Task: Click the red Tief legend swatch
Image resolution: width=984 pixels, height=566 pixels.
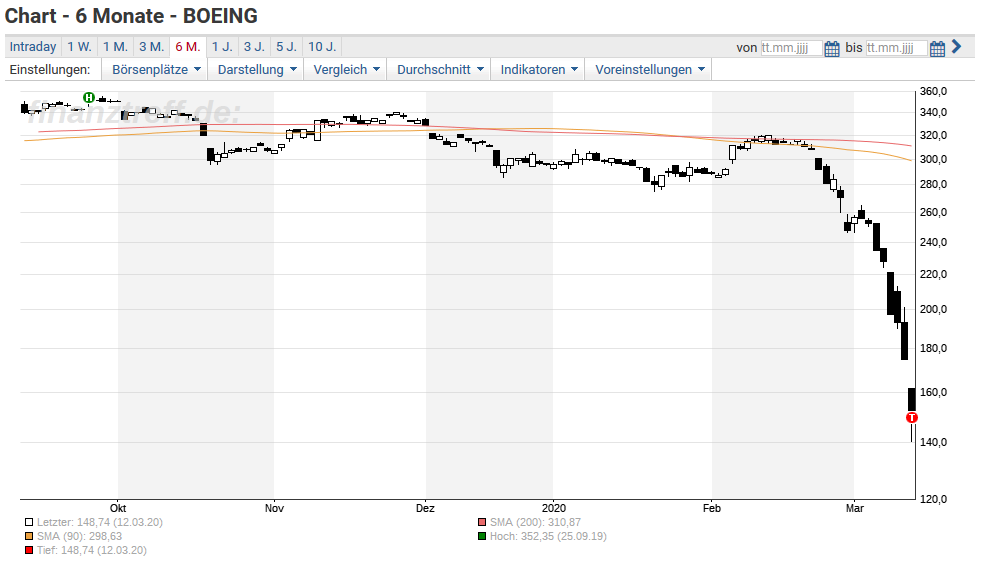Action: [x=29, y=550]
